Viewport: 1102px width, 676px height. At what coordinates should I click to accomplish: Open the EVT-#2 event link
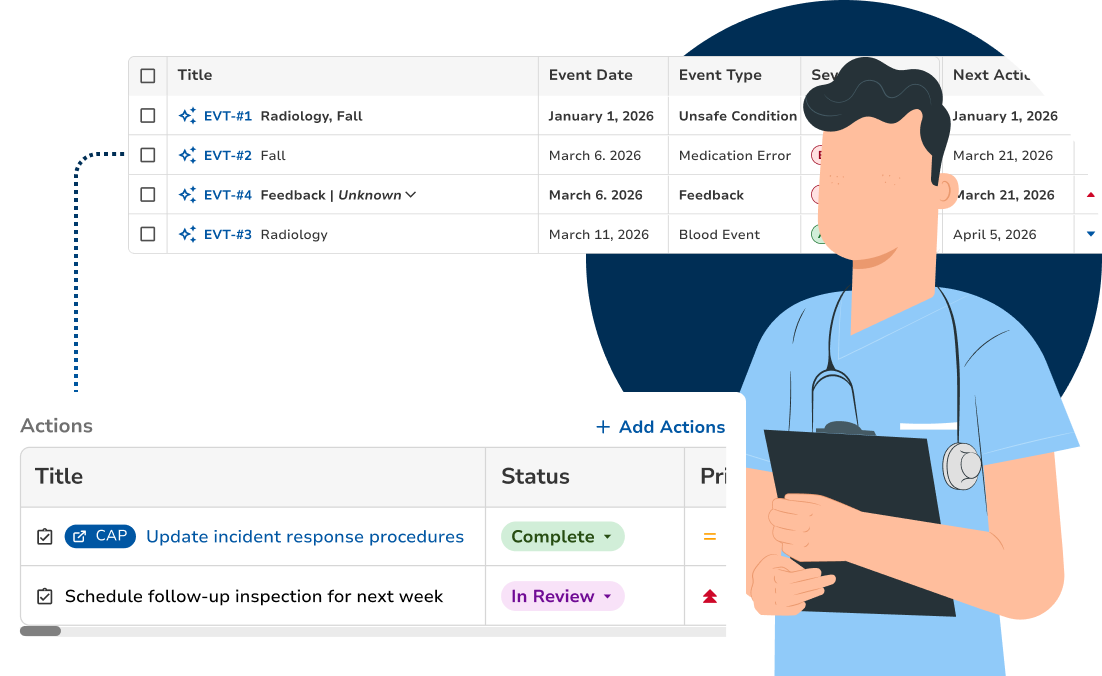228,155
